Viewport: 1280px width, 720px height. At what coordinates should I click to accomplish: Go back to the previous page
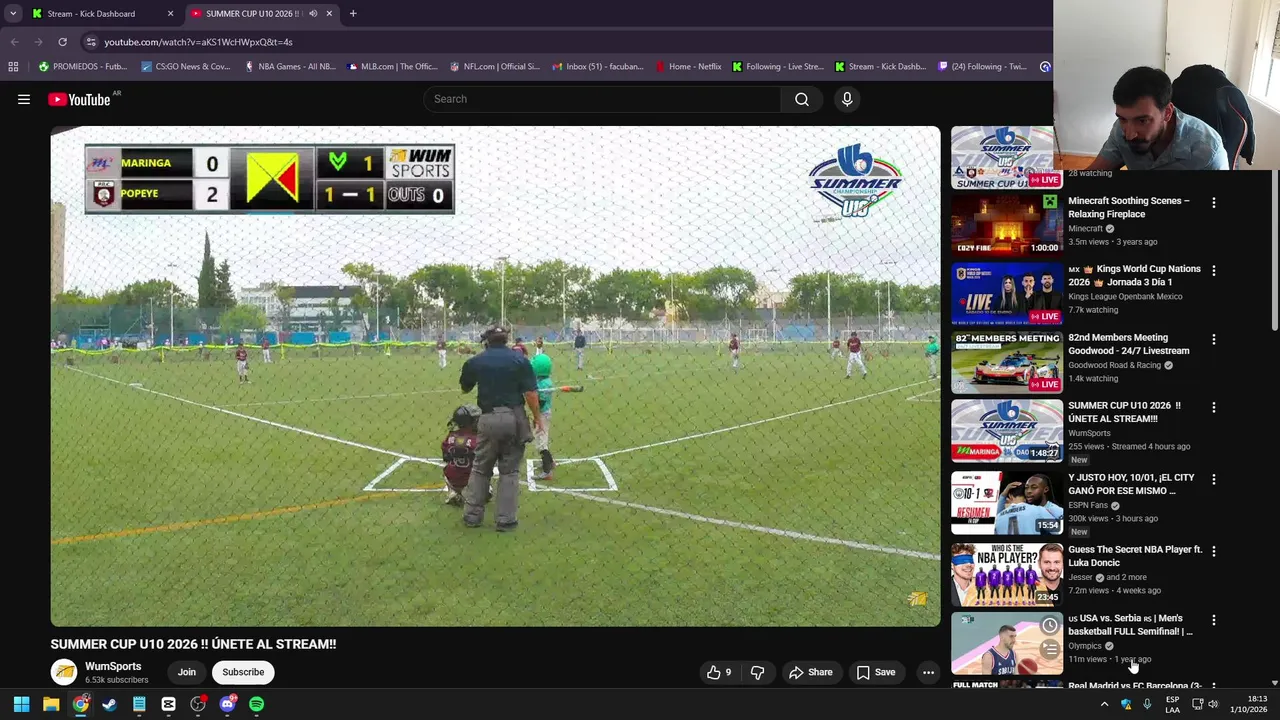pos(14,42)
